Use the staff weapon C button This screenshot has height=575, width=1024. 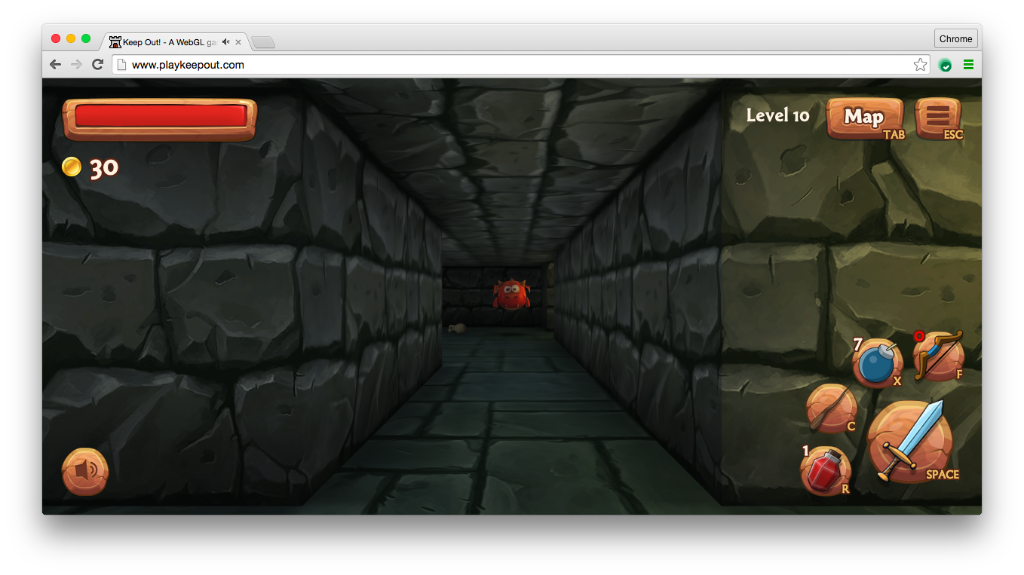pyautogui.click(x=831, y=409)
